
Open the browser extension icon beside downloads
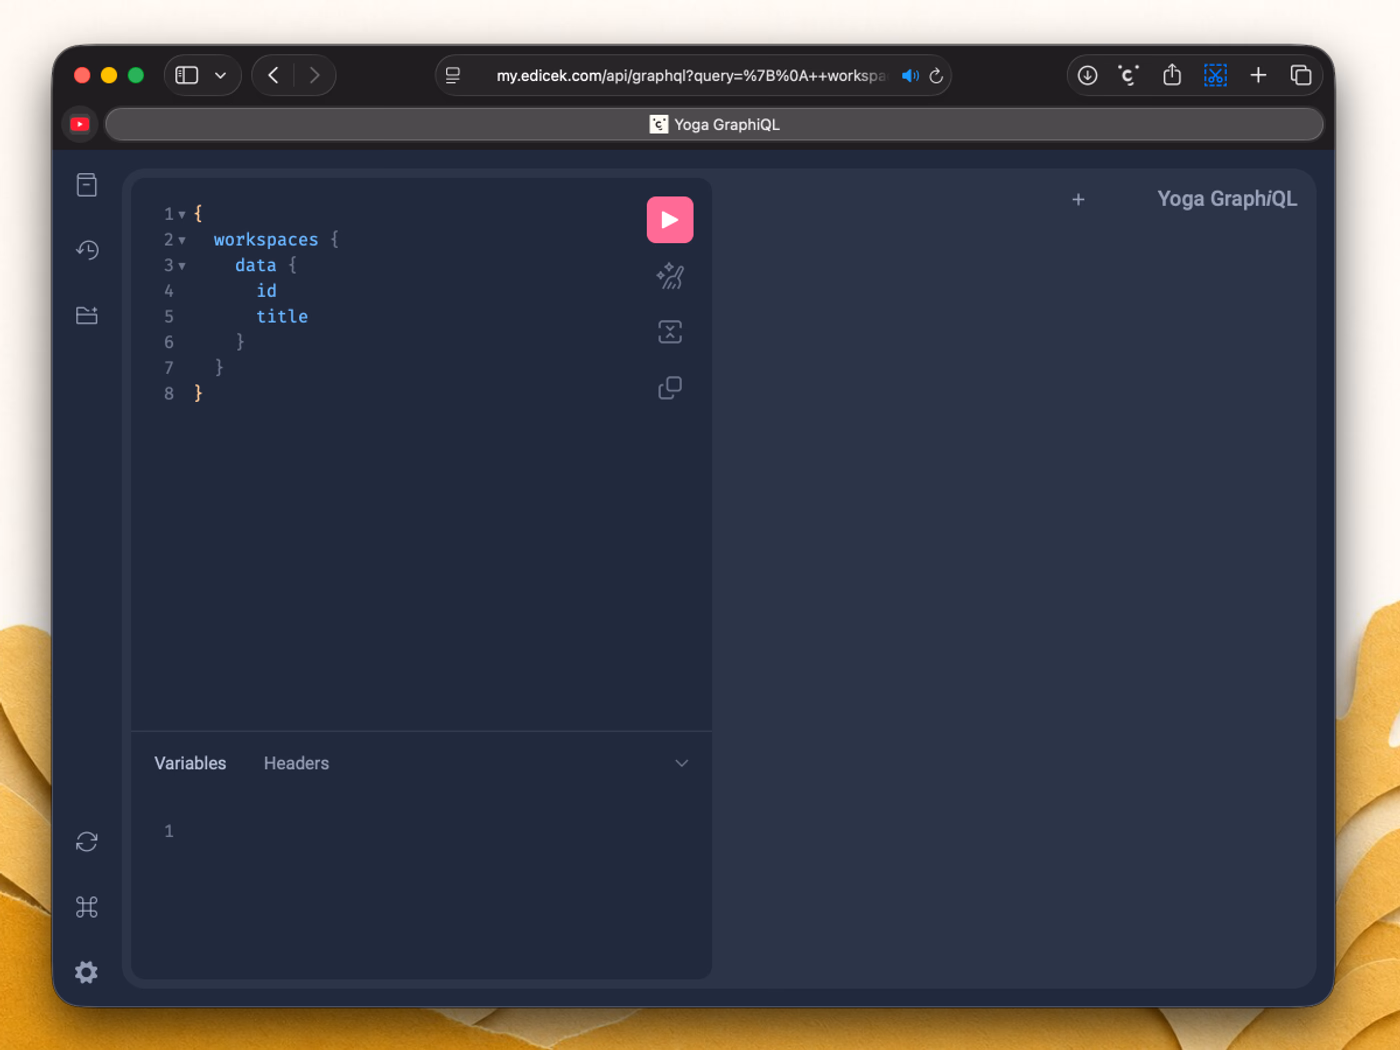pos(1129,75)
